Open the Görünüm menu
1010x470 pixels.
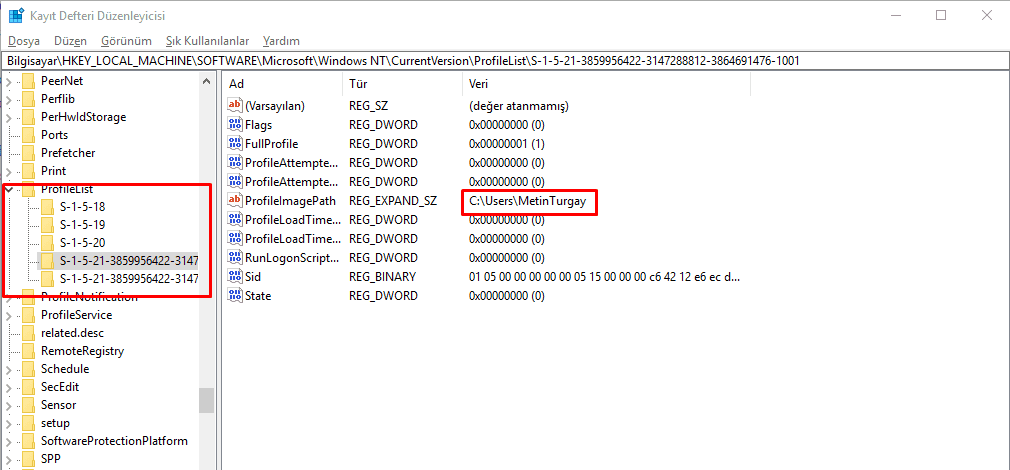(126, 41)
